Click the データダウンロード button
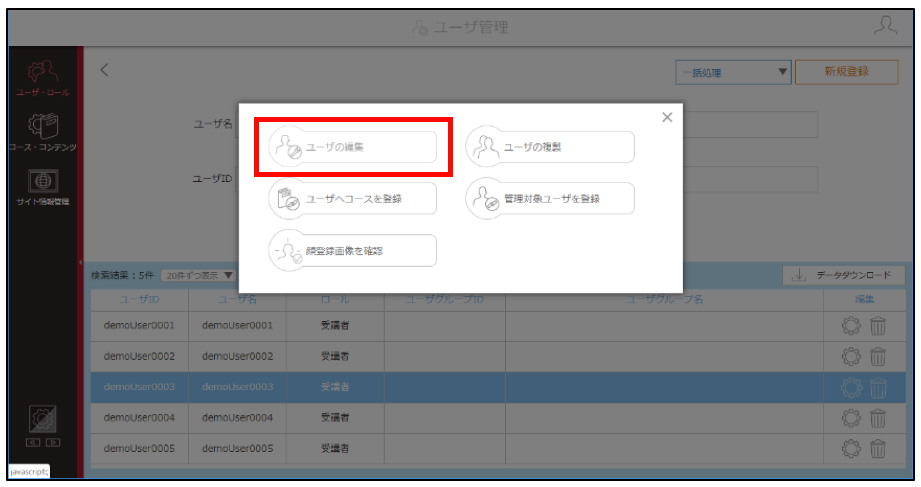 [x=843, y=275]
